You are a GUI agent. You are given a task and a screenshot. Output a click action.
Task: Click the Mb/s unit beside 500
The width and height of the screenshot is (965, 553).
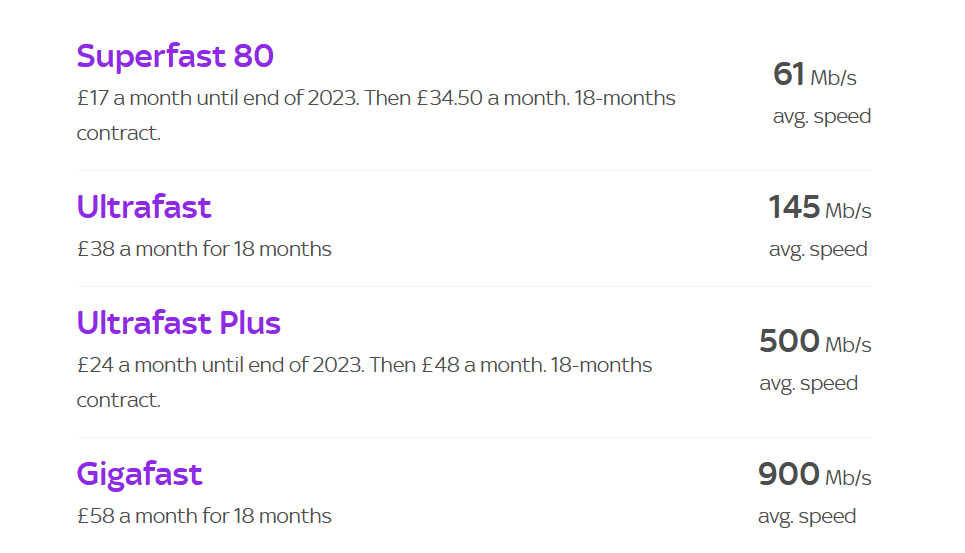pos(848,345)
